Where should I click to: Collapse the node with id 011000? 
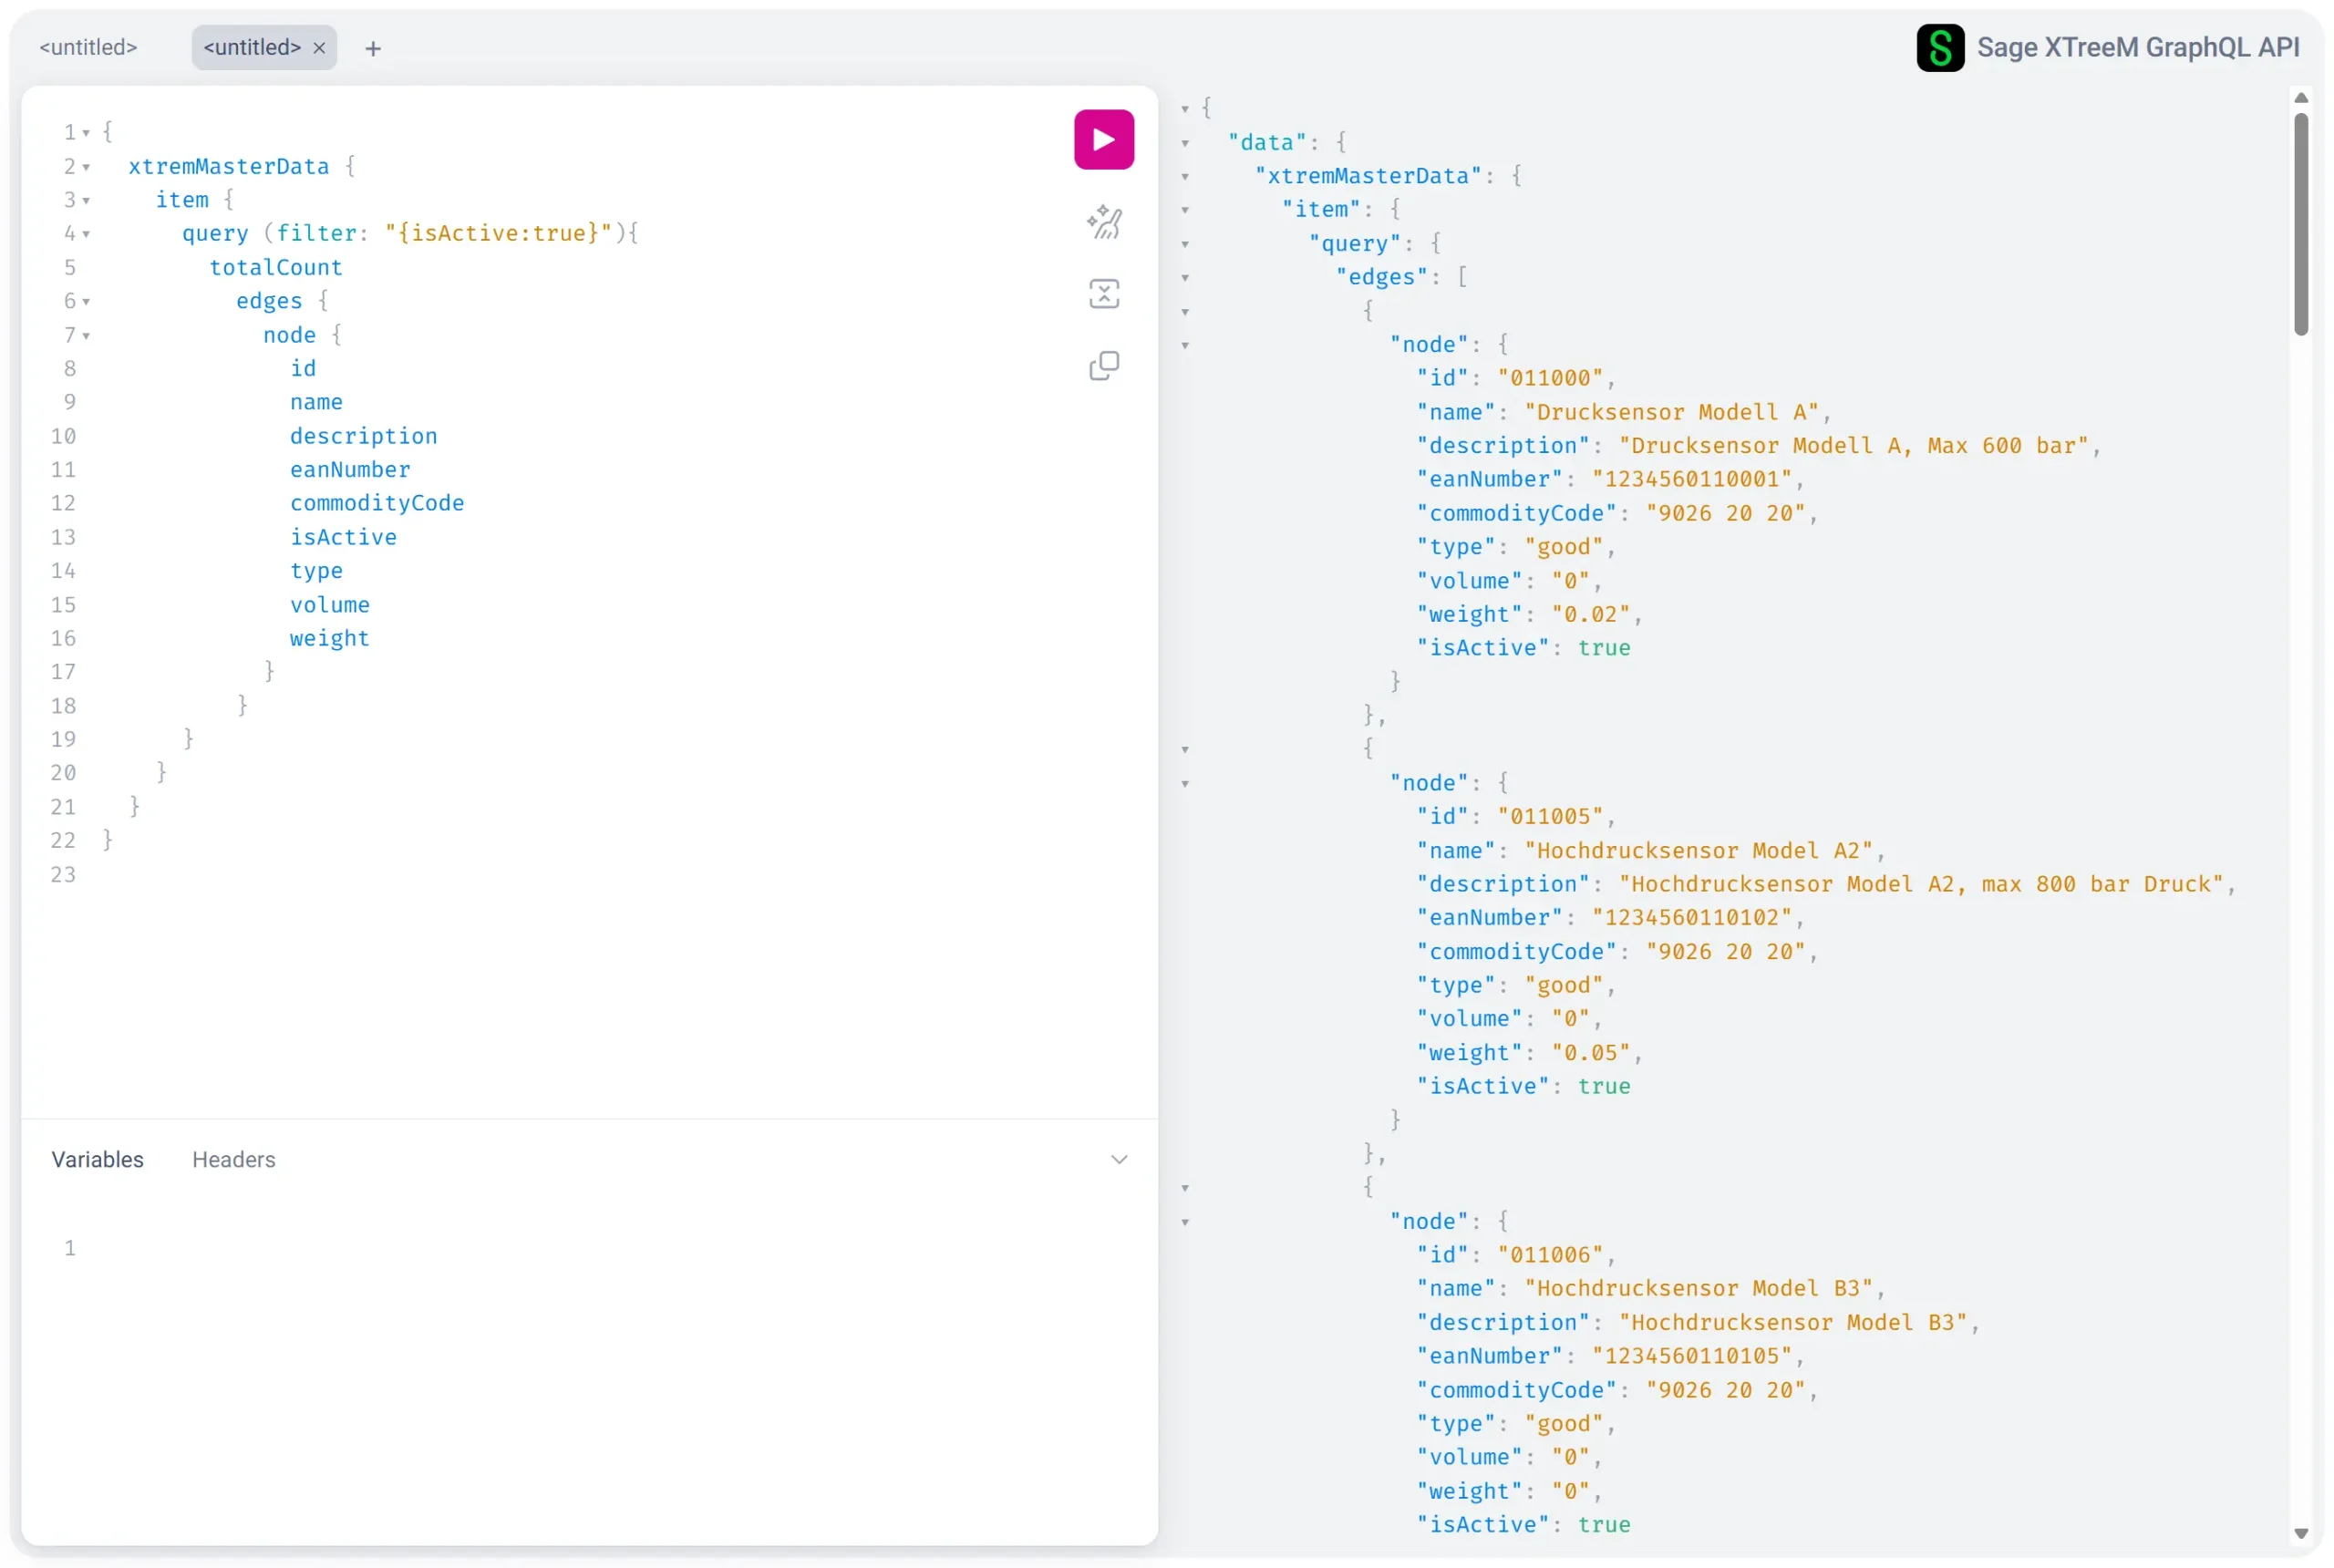coord(1185,345)
